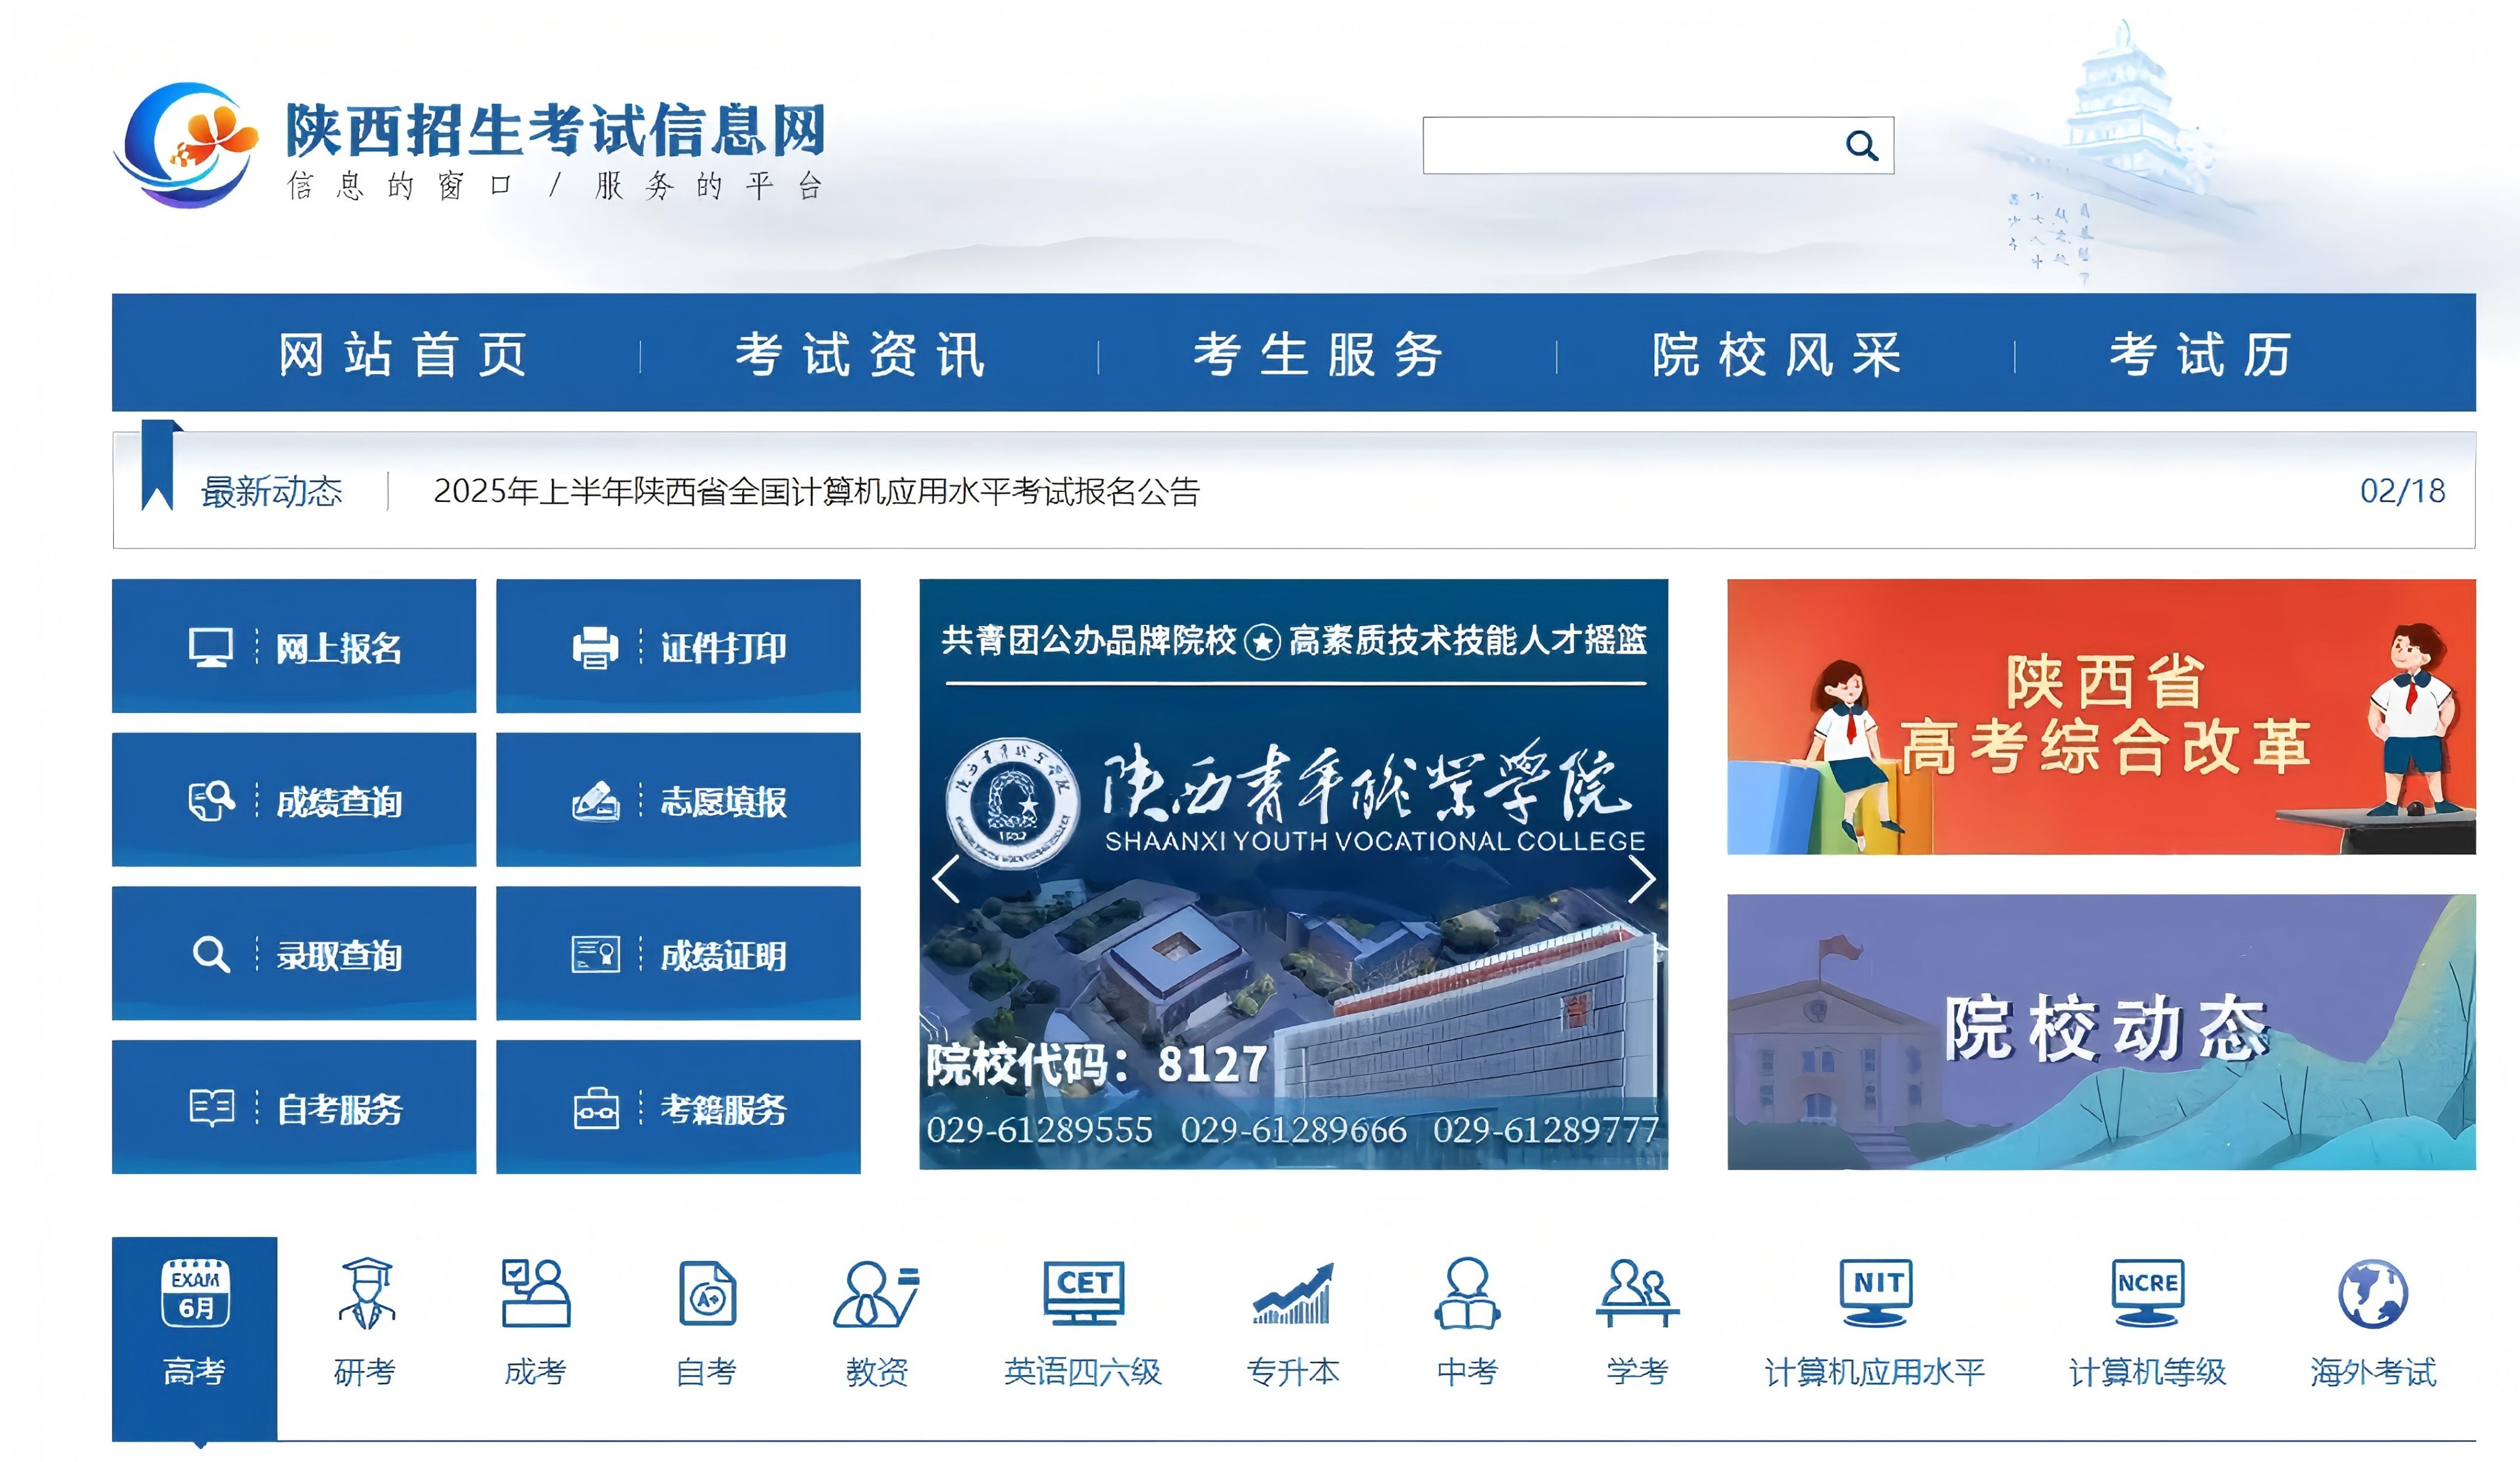Click into the site search input field
The height and width of the screenshot is (1462, 2520).
click(1630, 146)
